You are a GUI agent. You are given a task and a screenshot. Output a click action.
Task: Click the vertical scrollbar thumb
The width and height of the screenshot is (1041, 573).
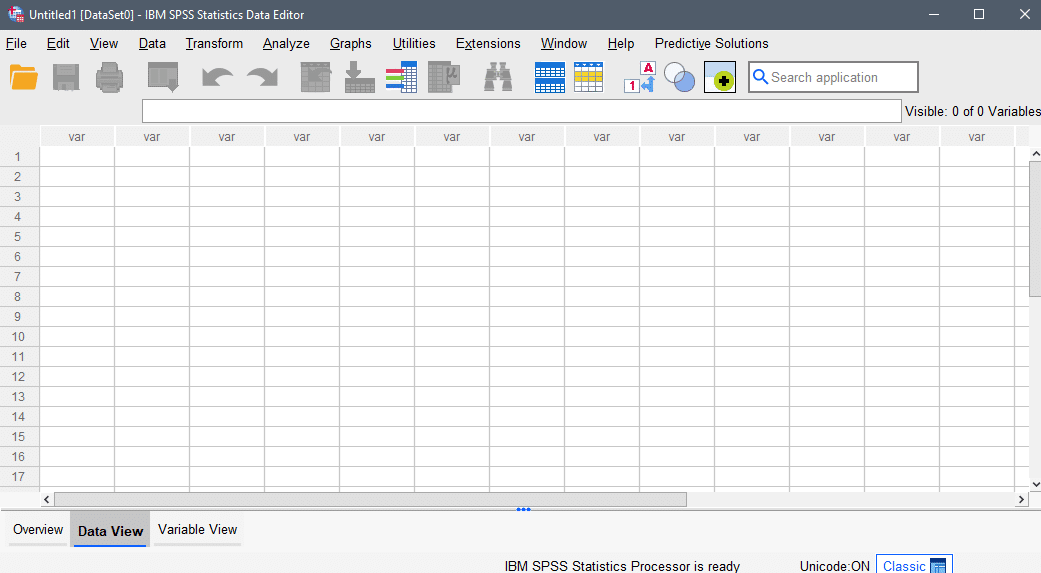pyautogui.click(x=1035, y=229)
